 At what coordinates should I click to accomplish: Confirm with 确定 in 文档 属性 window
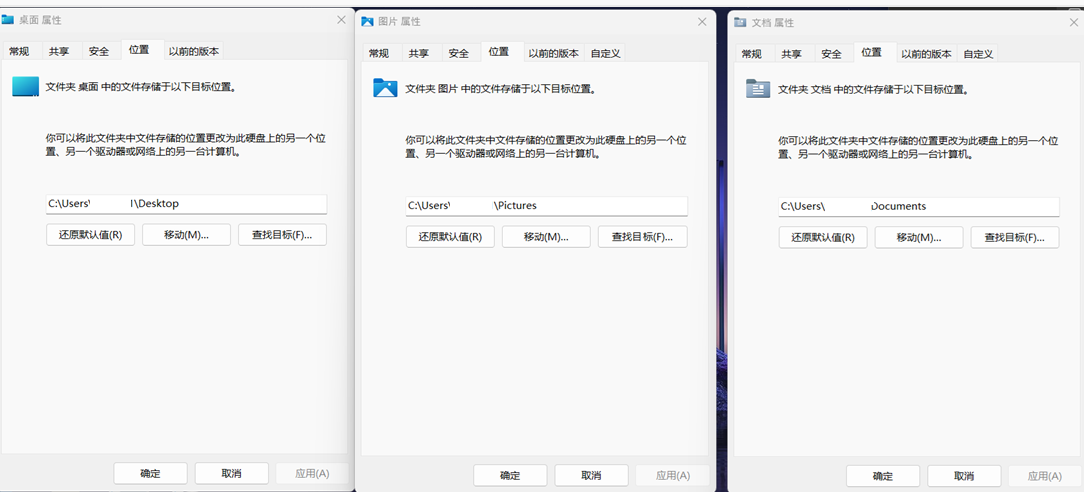point(883,476)
